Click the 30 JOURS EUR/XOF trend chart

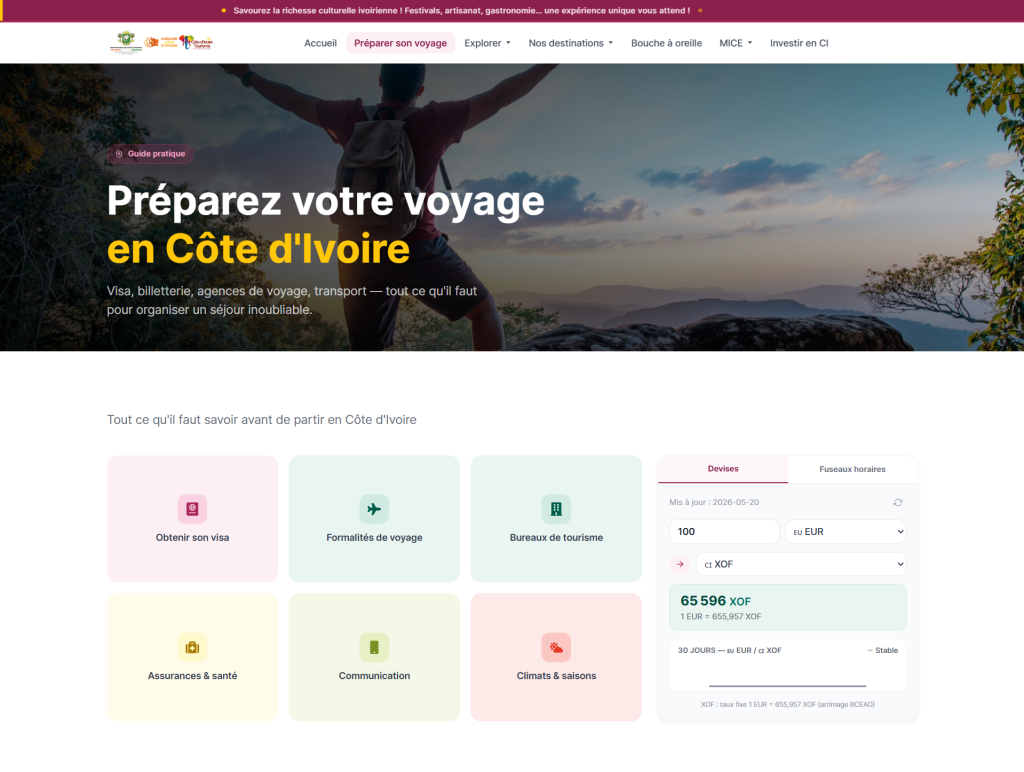tap(788, 666)
